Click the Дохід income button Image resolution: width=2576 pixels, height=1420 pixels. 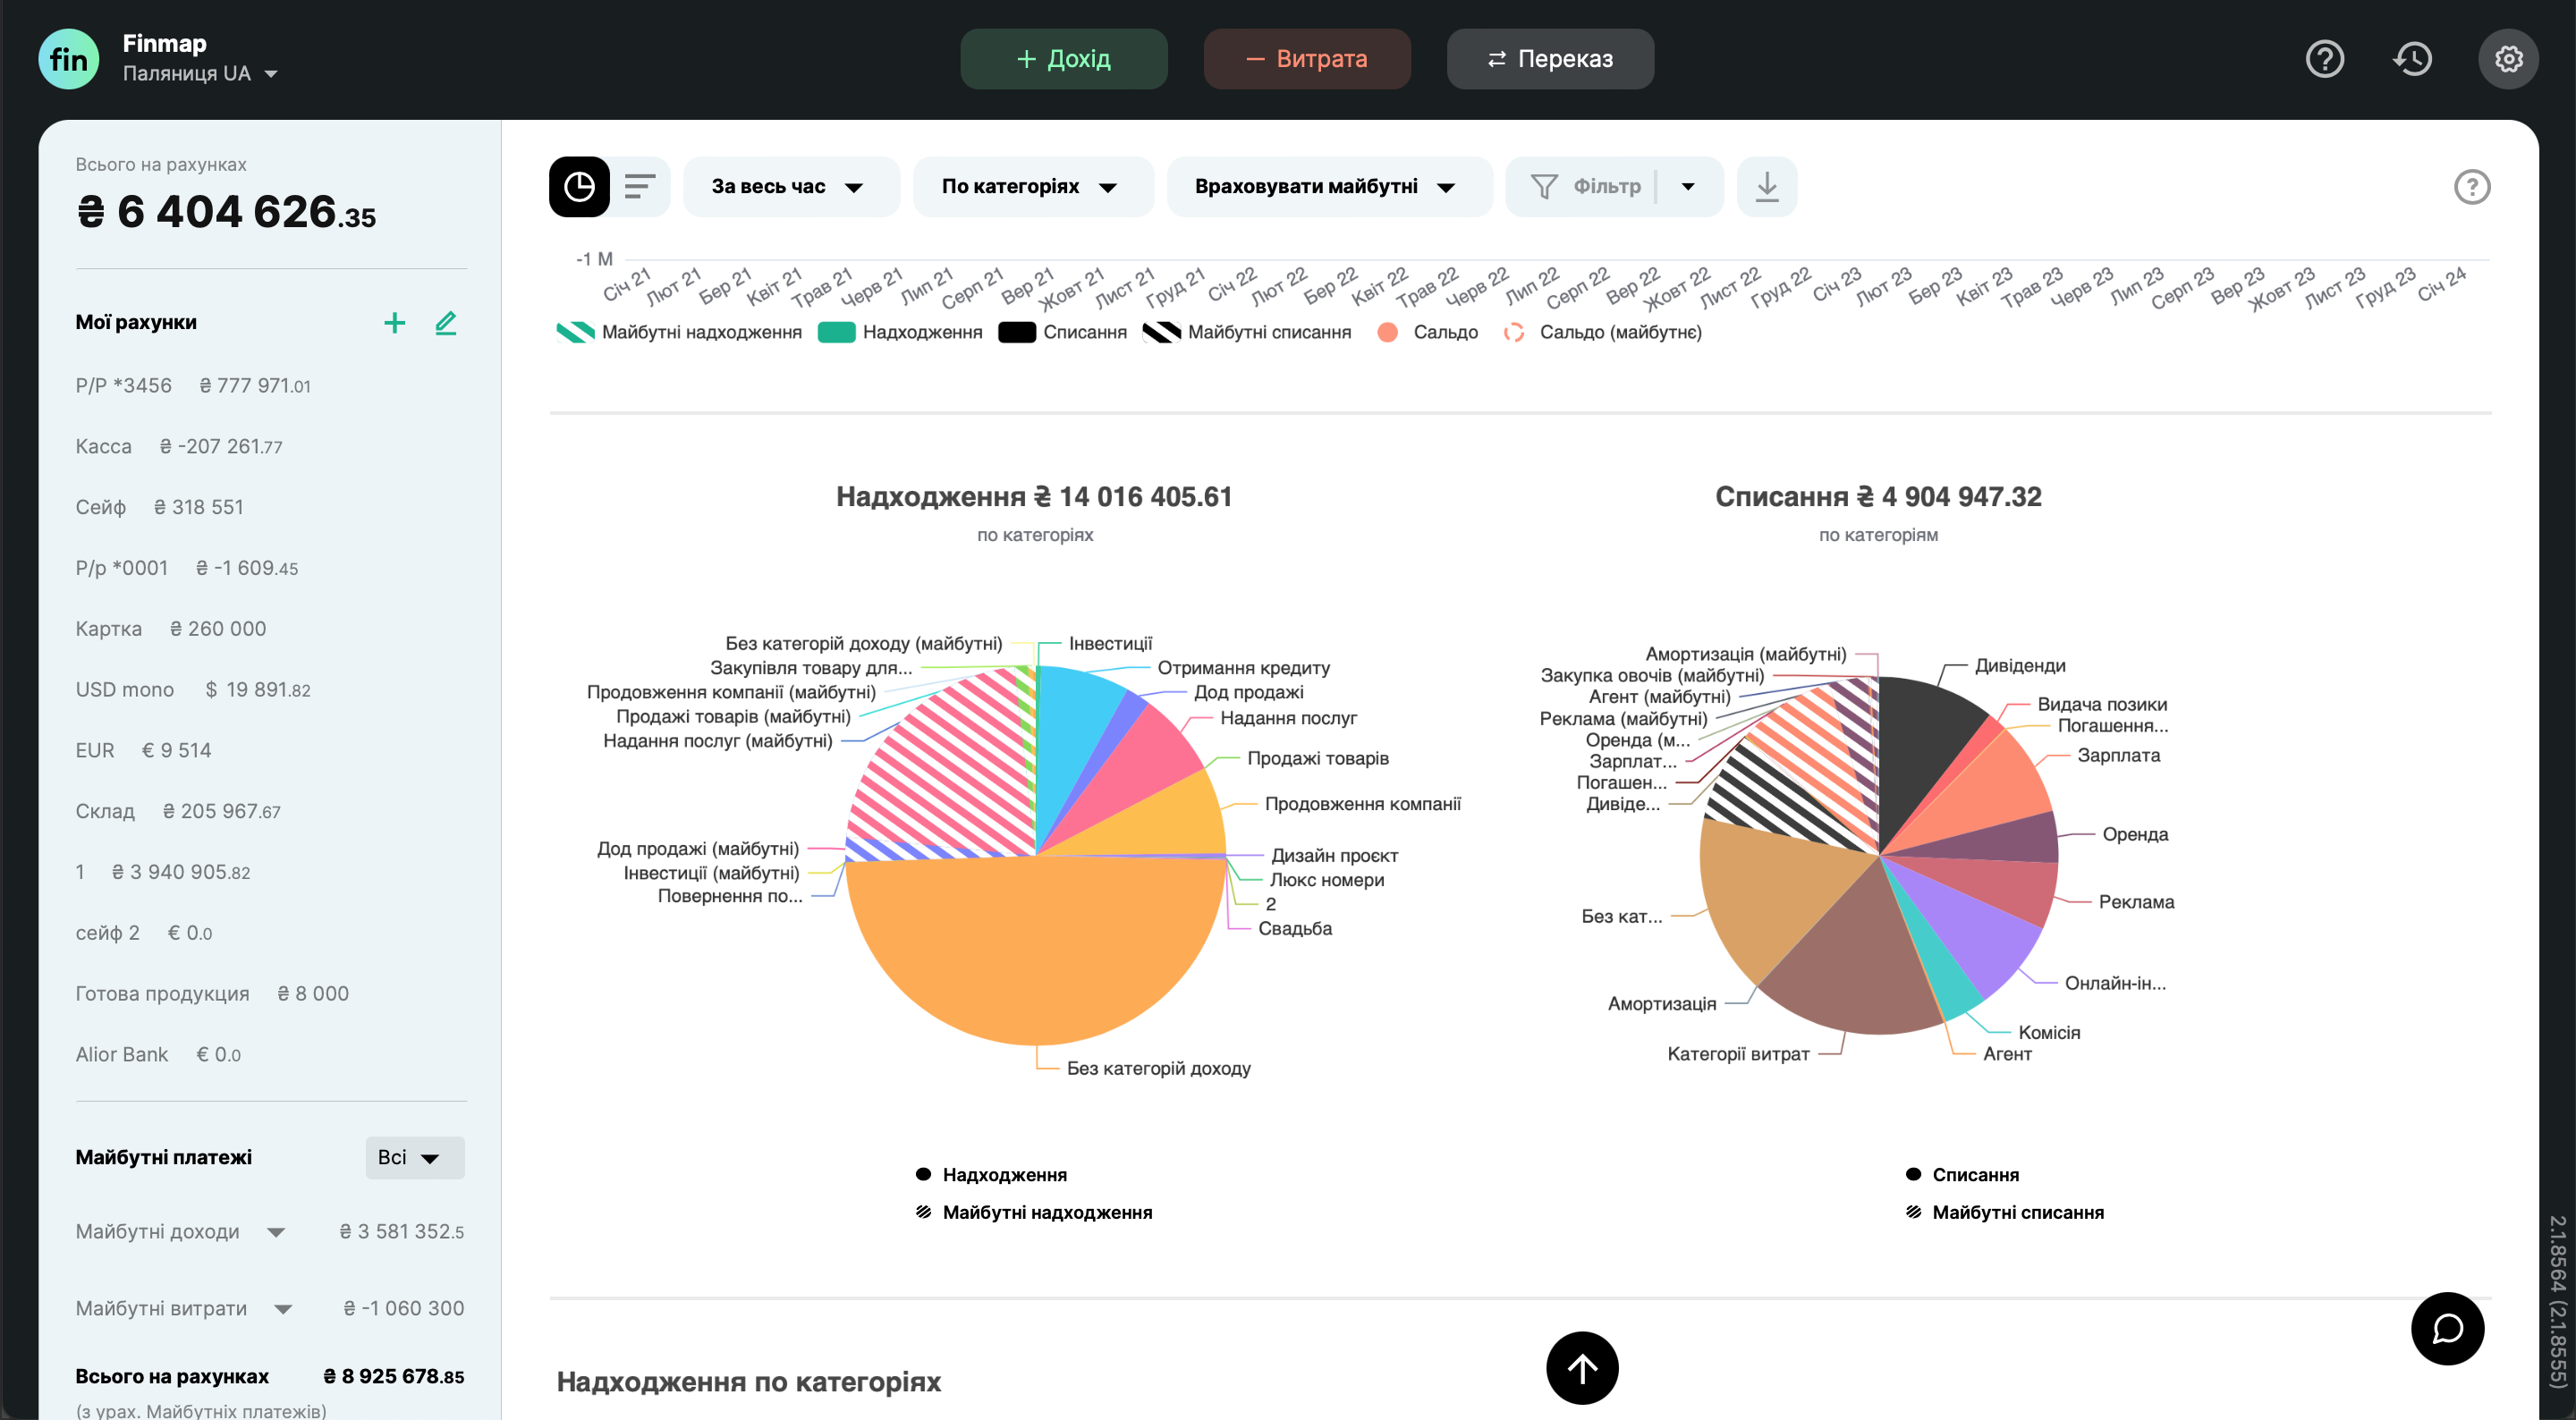pos(1063,59)
